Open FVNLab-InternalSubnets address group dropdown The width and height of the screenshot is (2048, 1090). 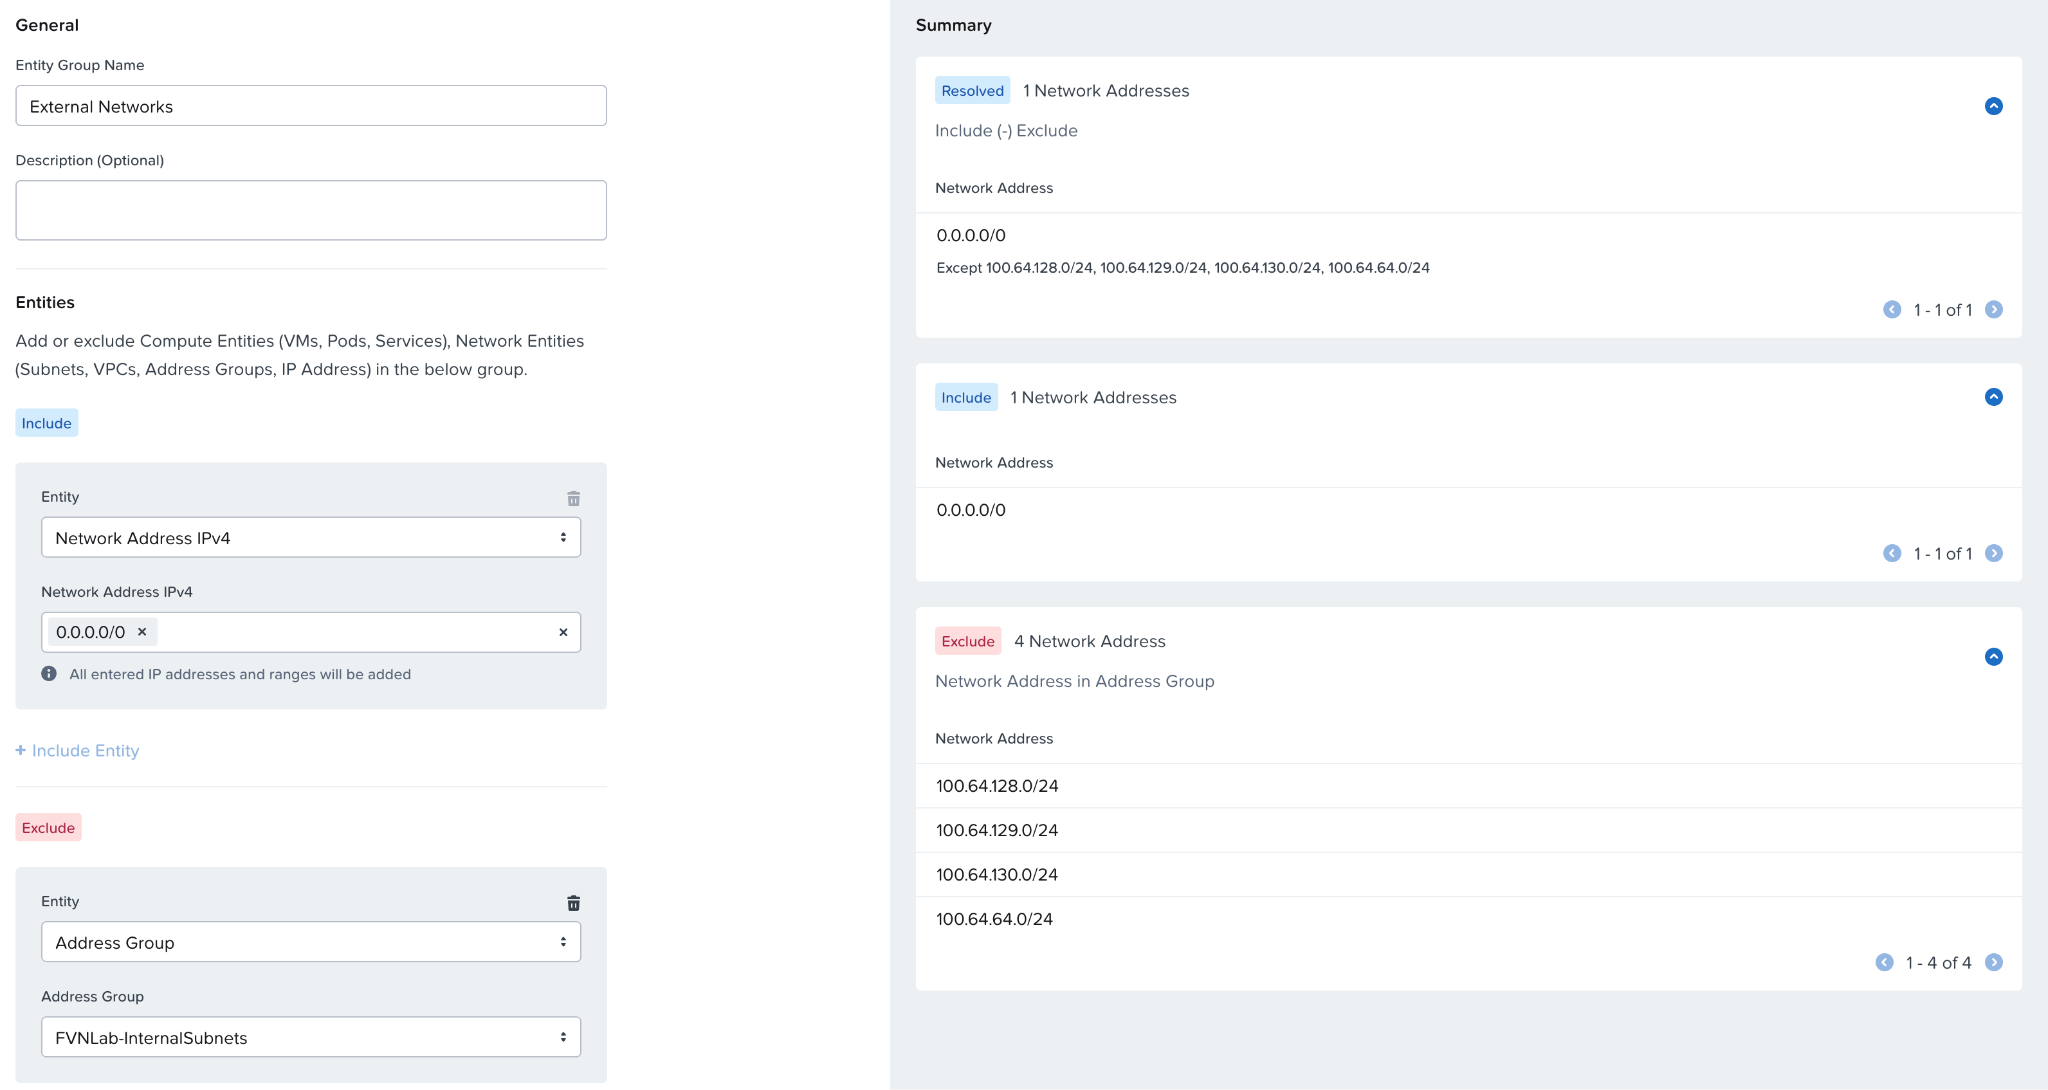coord(310,1037)
